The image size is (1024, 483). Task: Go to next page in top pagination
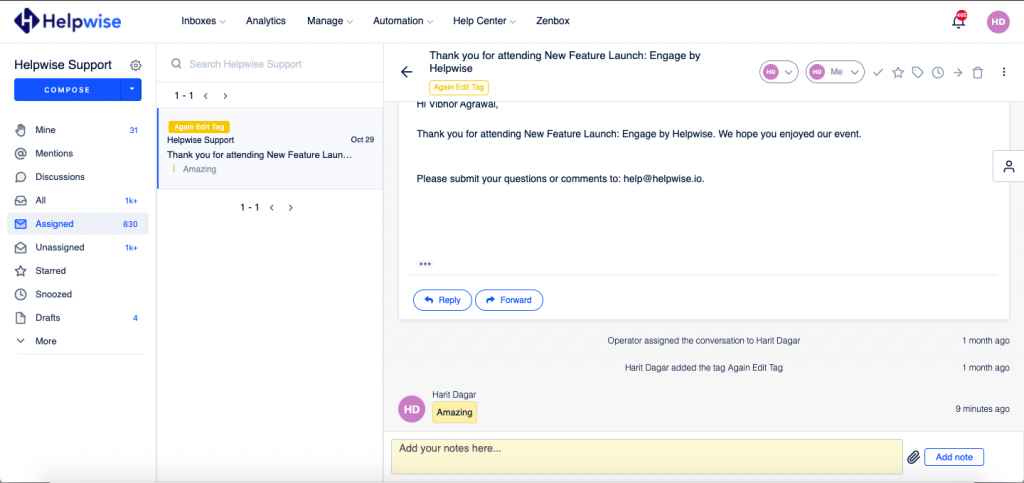pos(225,96)
